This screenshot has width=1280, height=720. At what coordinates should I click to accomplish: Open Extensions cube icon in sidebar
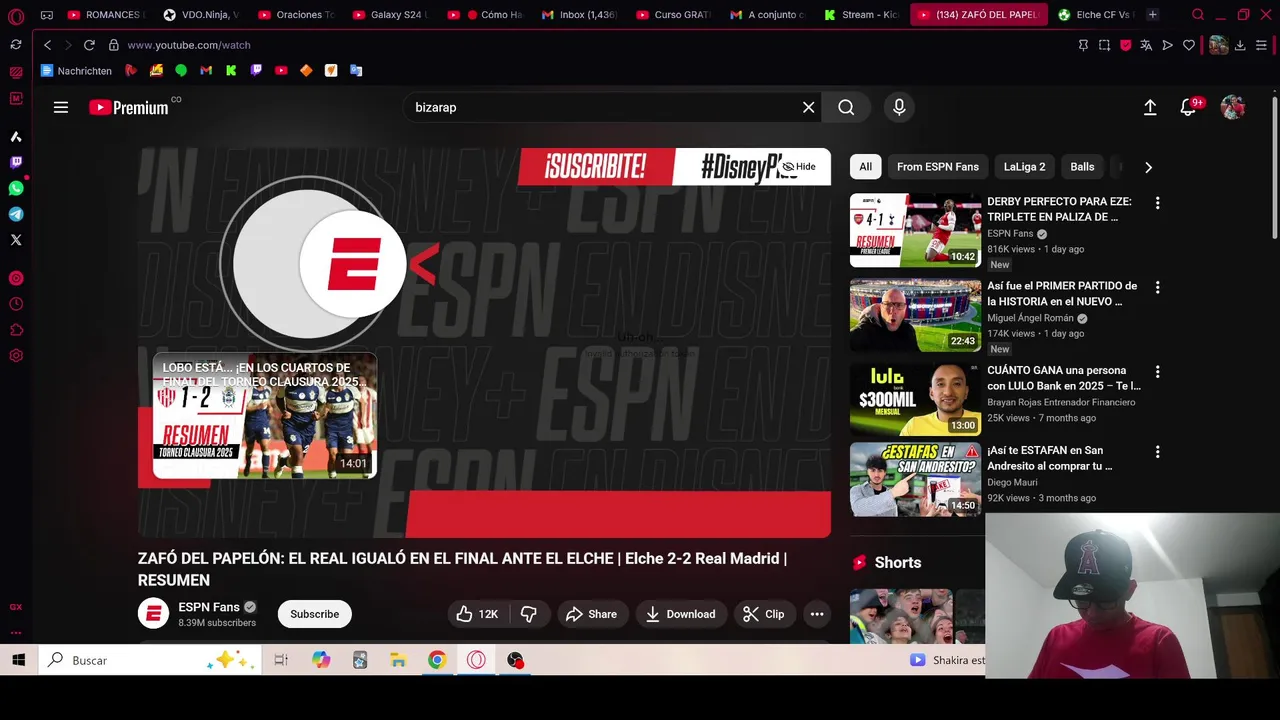16,330
